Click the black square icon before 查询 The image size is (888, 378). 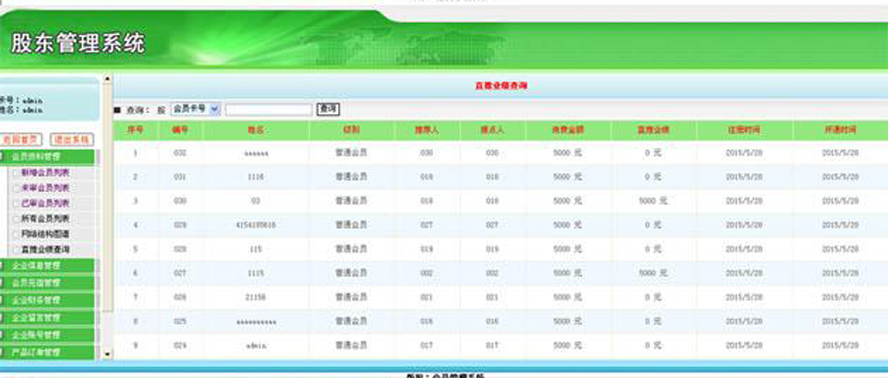118,110
